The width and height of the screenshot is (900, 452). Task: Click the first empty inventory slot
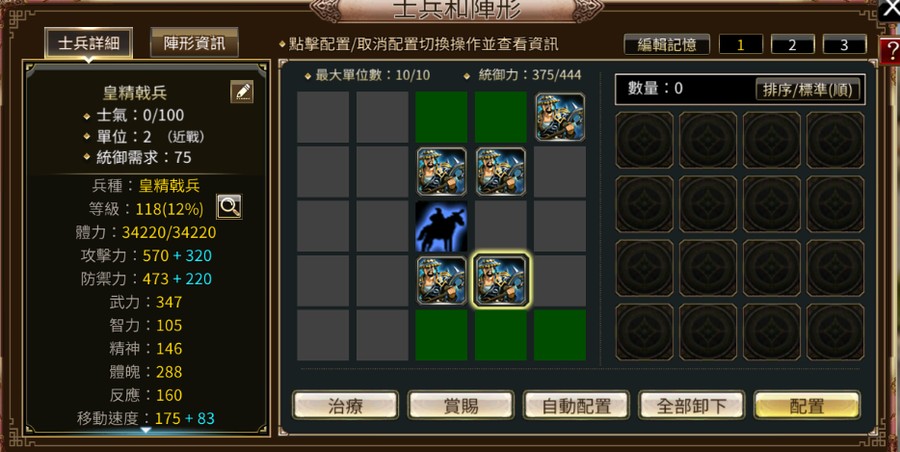[645, 140]
